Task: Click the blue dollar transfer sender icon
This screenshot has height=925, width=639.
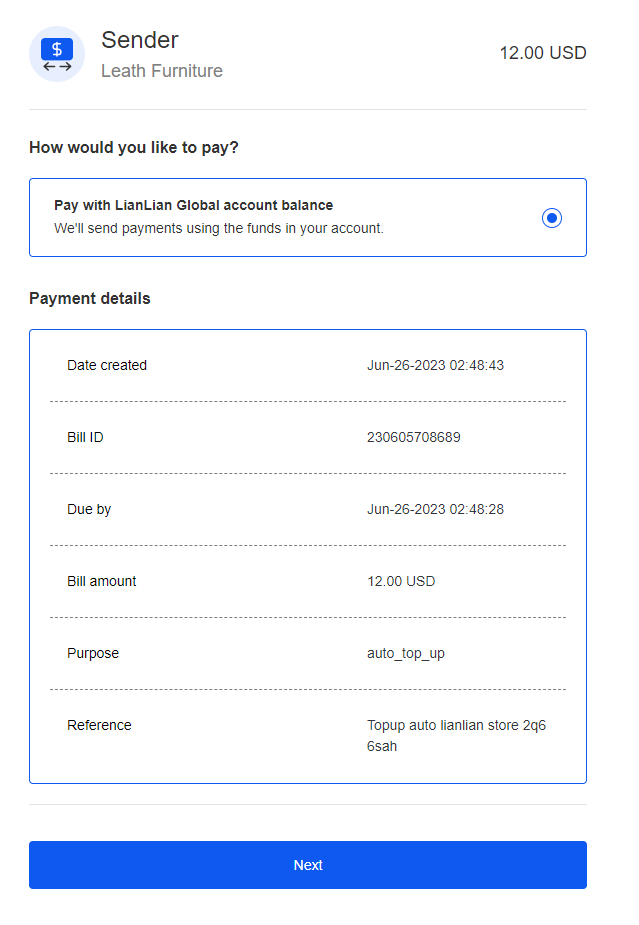Action: 57,54
